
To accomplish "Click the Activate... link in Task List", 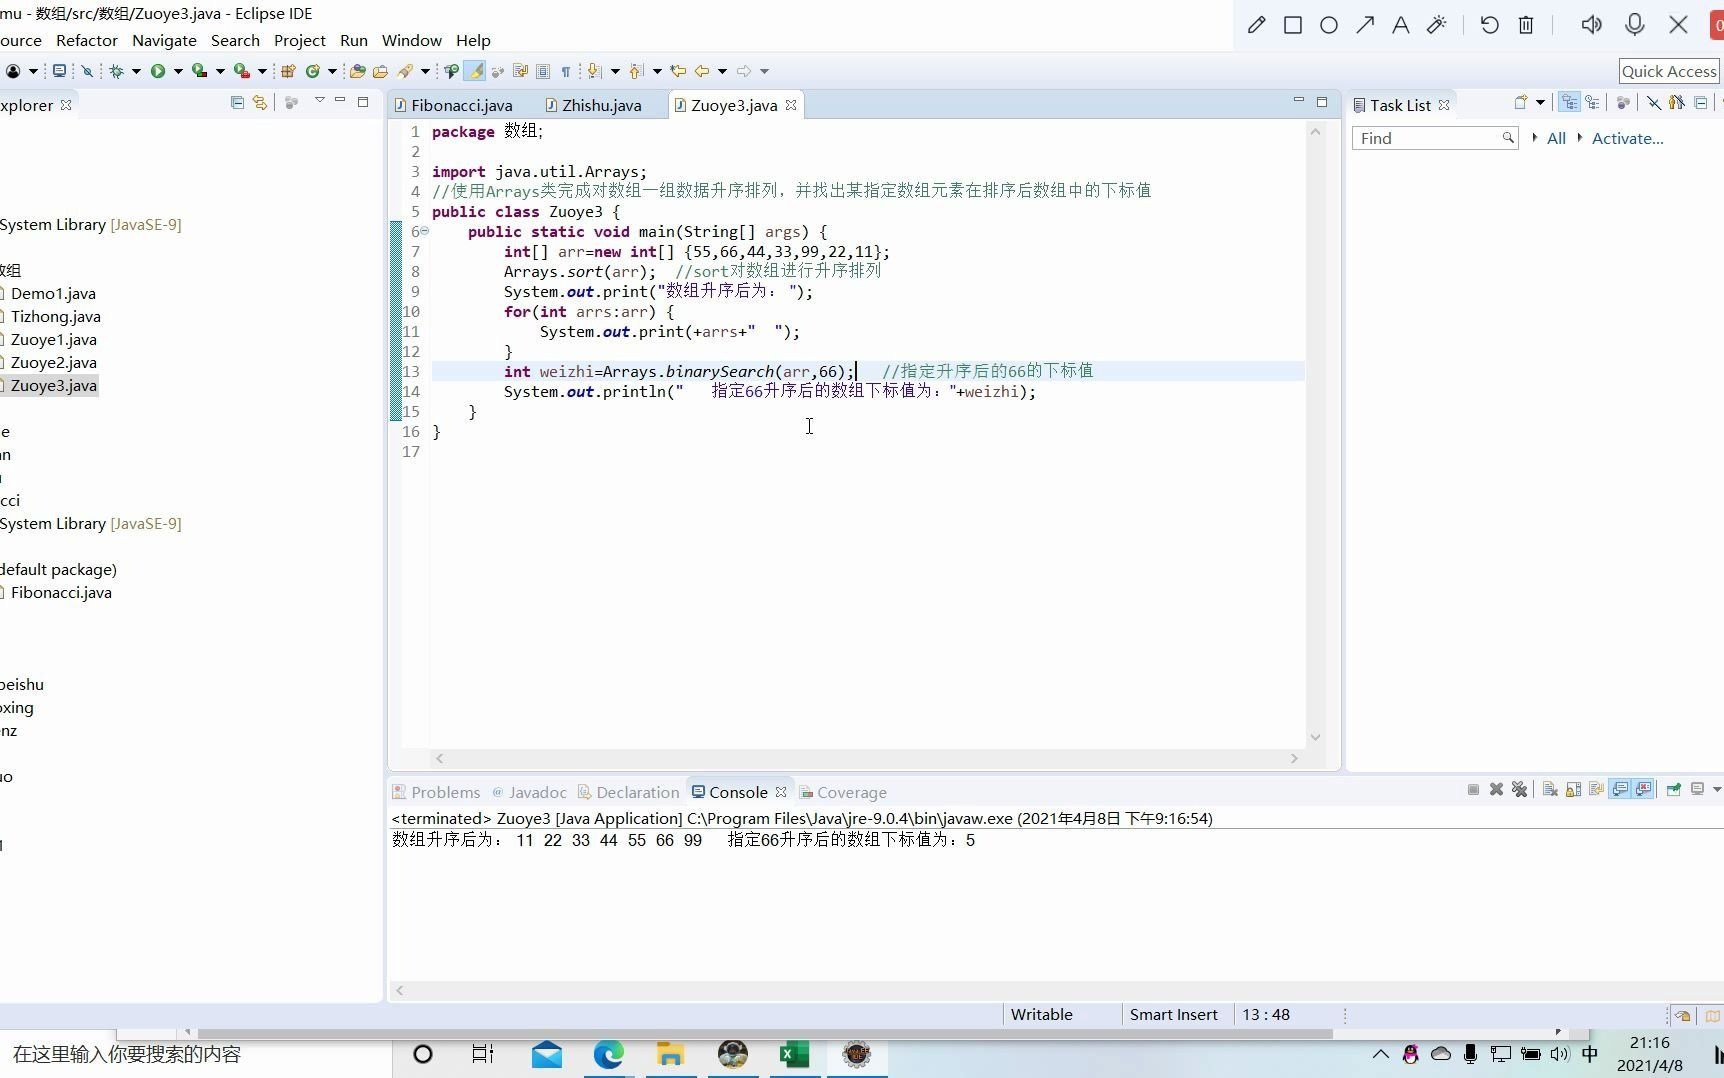I will [x=1627, y=138].
